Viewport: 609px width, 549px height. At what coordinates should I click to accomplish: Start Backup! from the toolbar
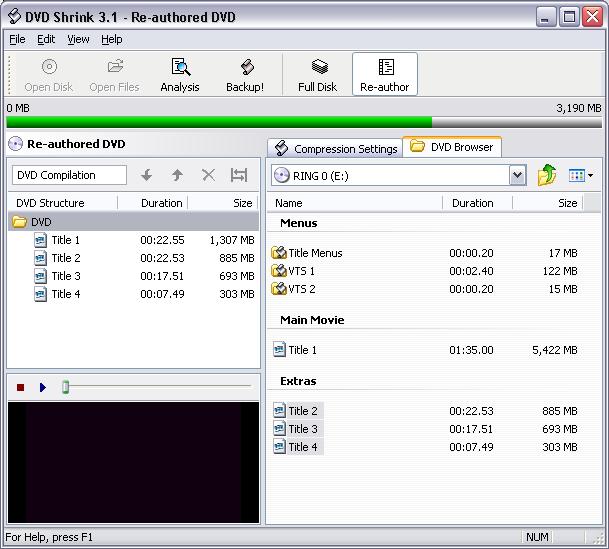point(245,75)
